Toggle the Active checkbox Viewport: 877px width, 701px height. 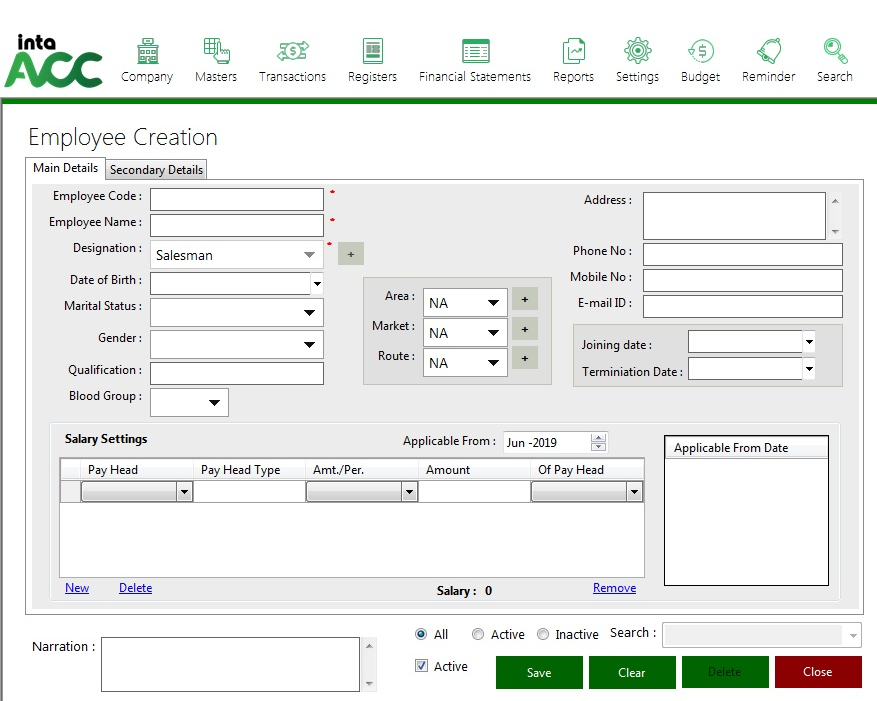point(422,666)
